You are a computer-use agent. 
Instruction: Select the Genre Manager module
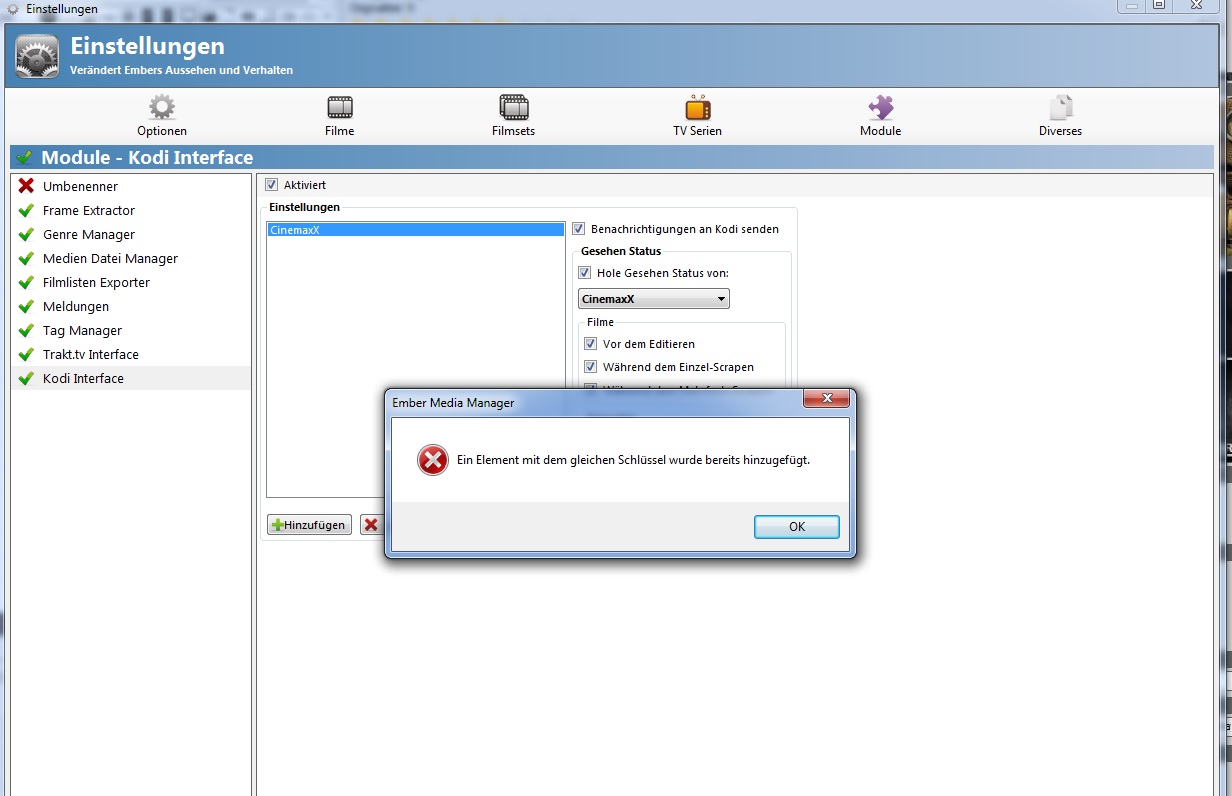click(x=131, y=234)
